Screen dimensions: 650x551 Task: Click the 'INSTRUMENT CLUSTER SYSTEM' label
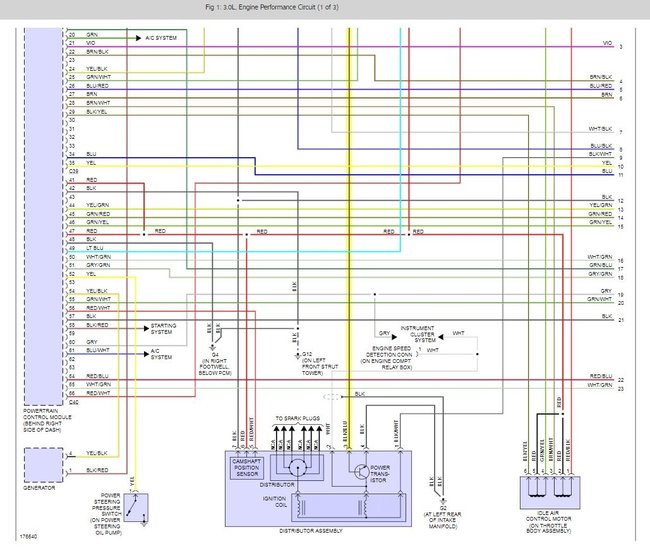click(417, 334)
